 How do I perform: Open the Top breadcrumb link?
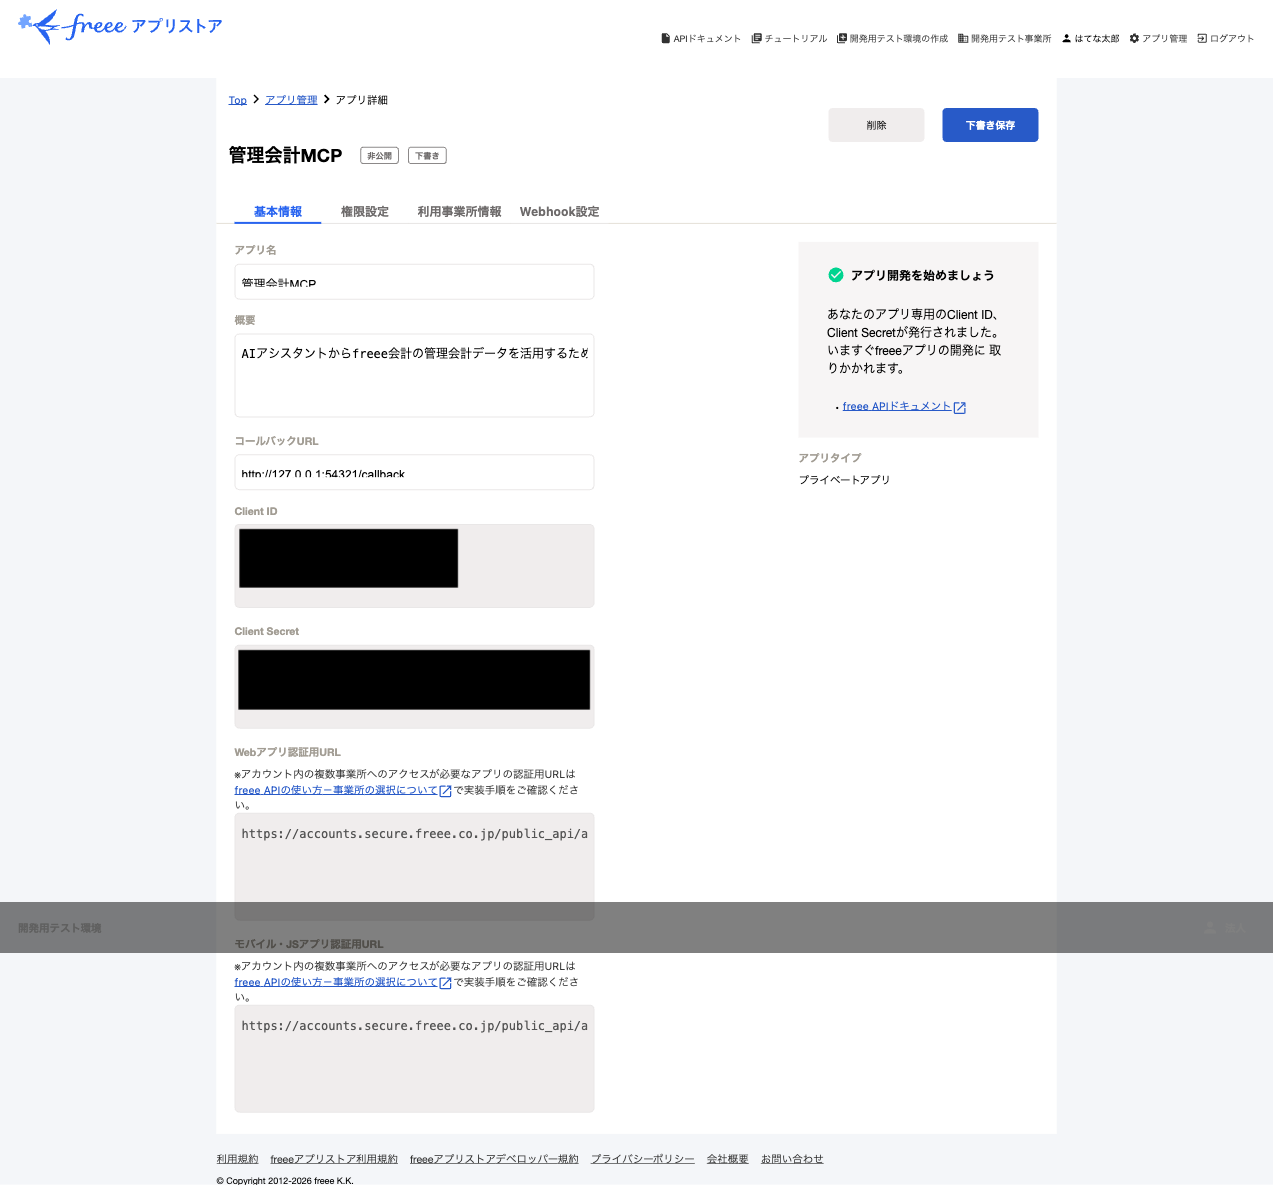pyautogui.click(x=237, y=99)
